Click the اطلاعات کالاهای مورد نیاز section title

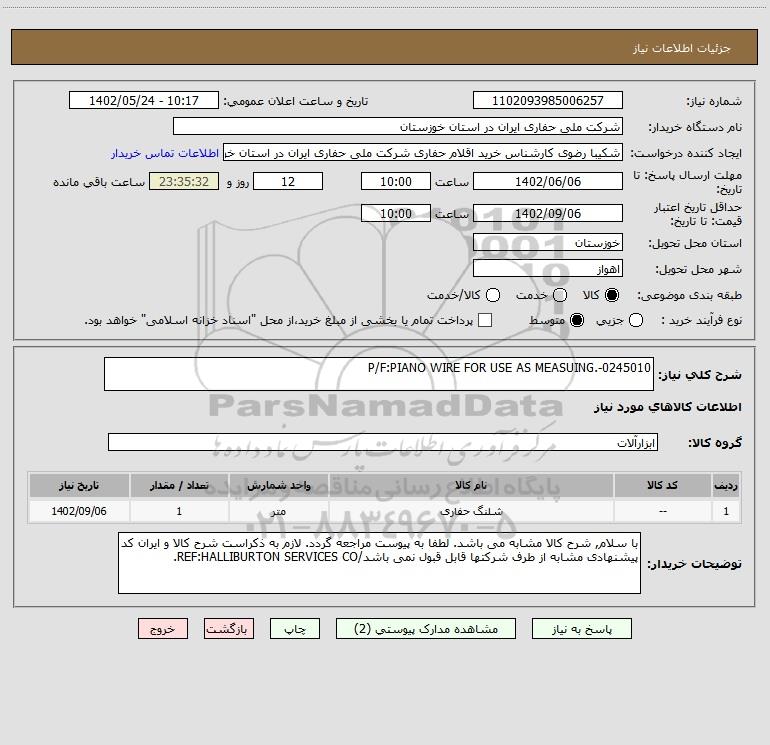(x=667, y=407)
